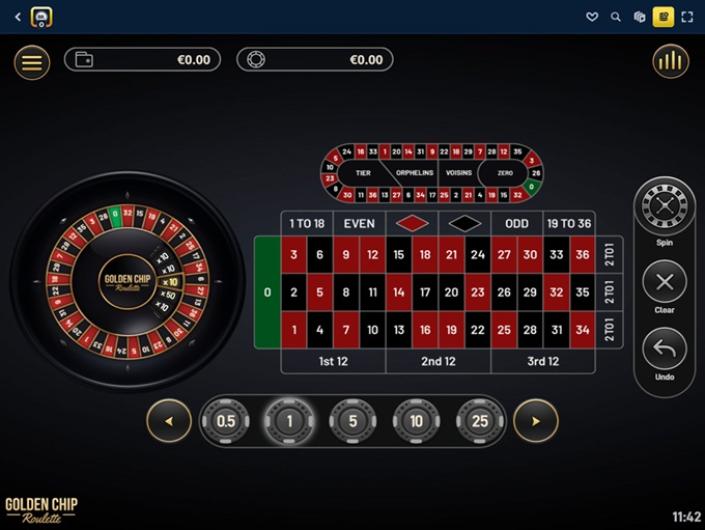Enter fullscreen mode icon
Image resolution: width=705 pixels, height=530 pixels.
[687, 17]
